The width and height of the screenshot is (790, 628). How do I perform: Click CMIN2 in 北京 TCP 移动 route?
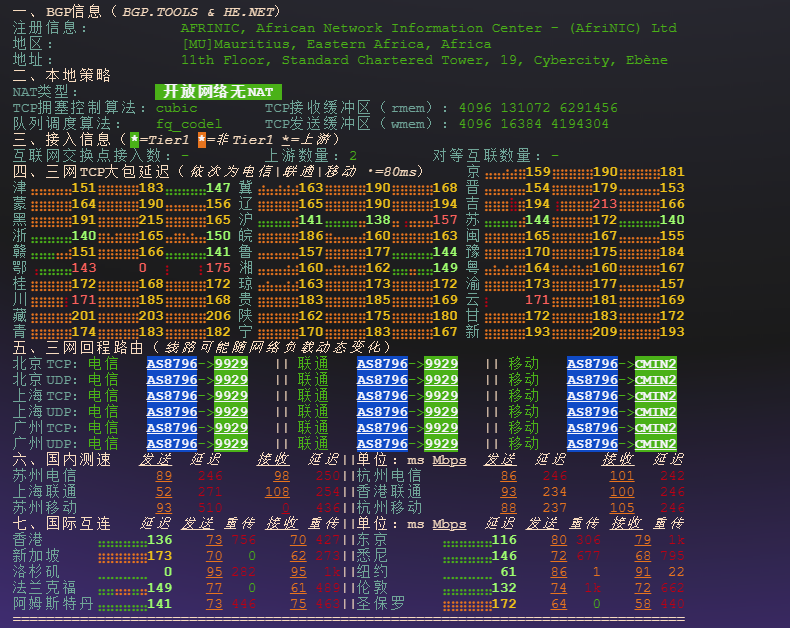655,364
